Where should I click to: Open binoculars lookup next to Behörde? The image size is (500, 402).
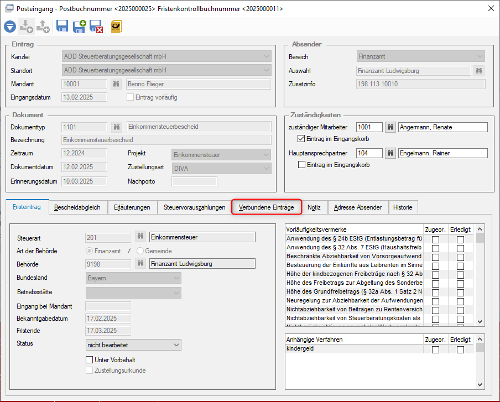[140, 263]
